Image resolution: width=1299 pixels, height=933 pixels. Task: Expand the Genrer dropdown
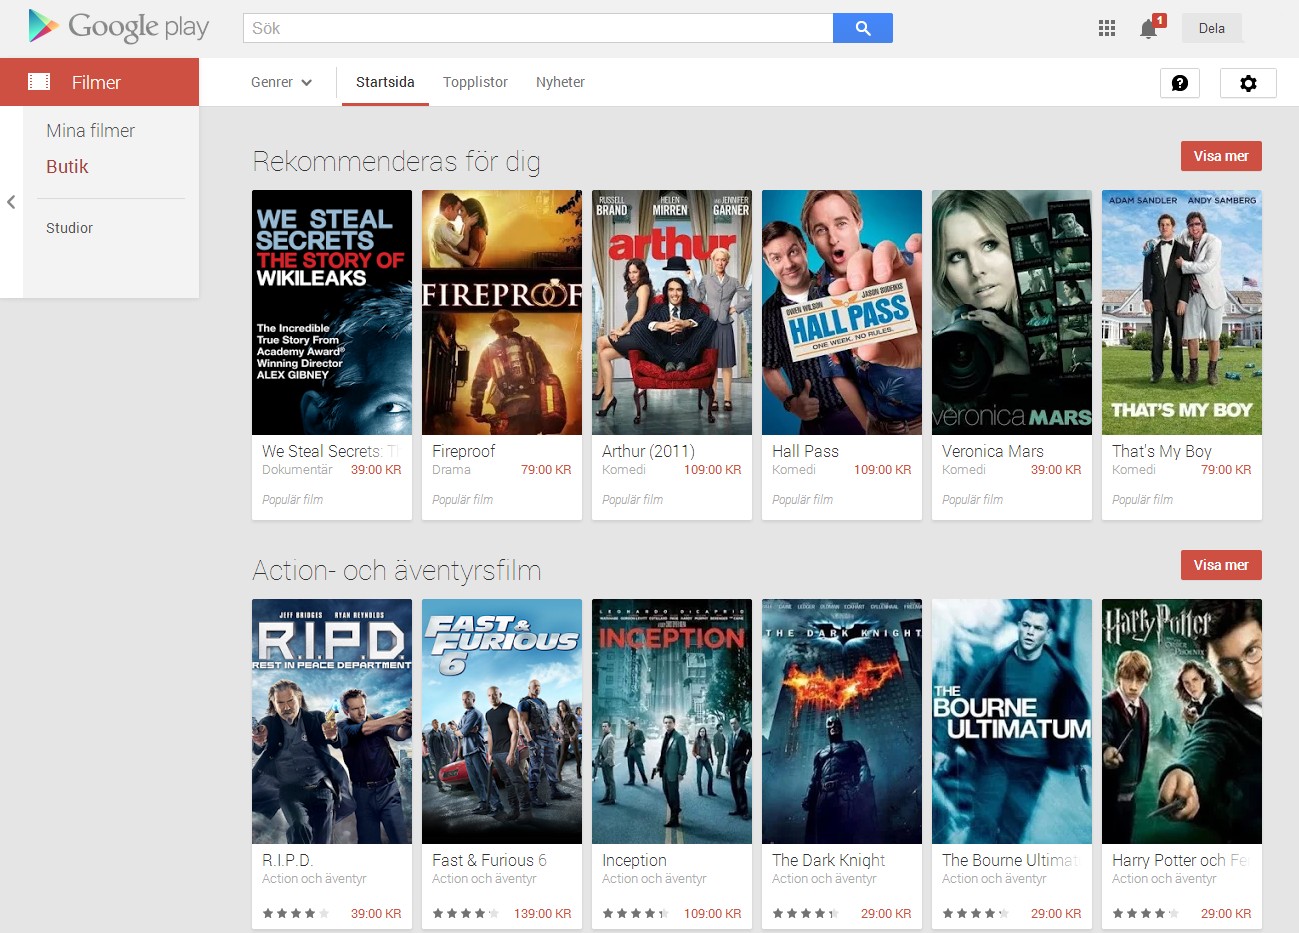coord(281,82)
